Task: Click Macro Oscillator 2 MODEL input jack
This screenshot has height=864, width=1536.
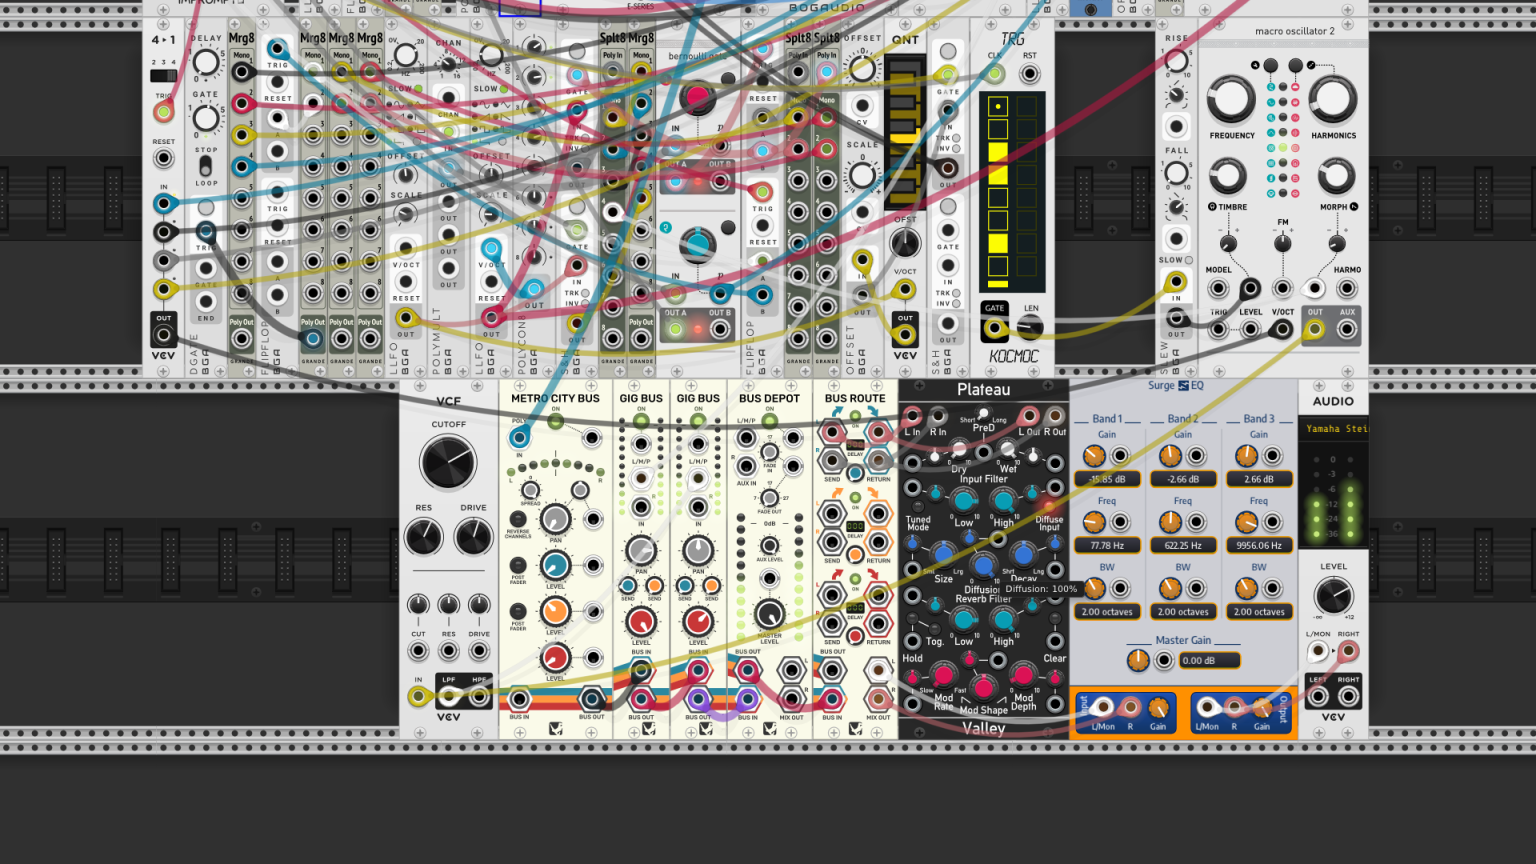Action: click(1218, 289)
